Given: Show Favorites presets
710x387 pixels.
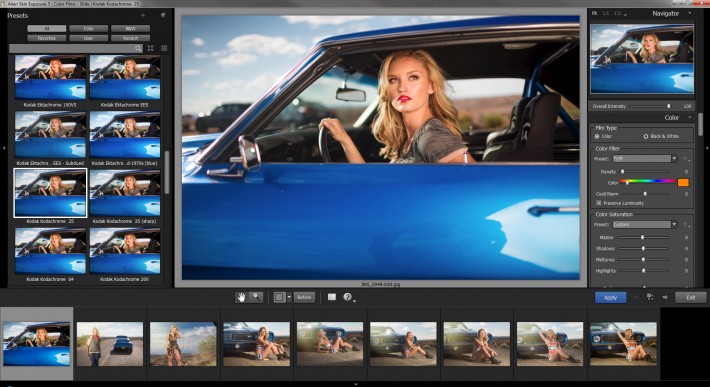Looking at the screenshot, I should 47,38.
